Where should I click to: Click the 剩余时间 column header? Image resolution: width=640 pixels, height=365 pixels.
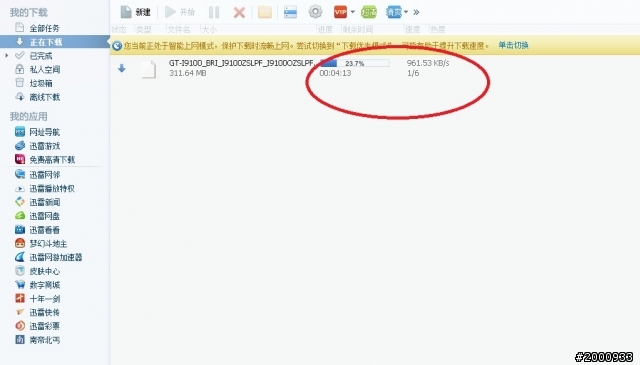[x=358, y=30]
